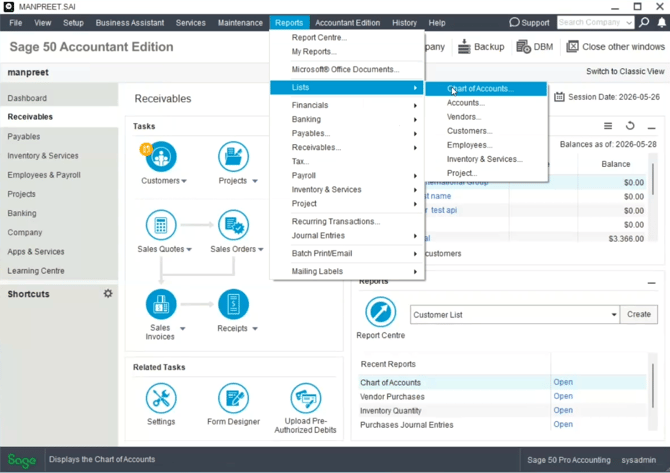This screenshot has width=670, height=473.
Task: Open Upload Pre-Authorized Debits icon
Action: 306,398
